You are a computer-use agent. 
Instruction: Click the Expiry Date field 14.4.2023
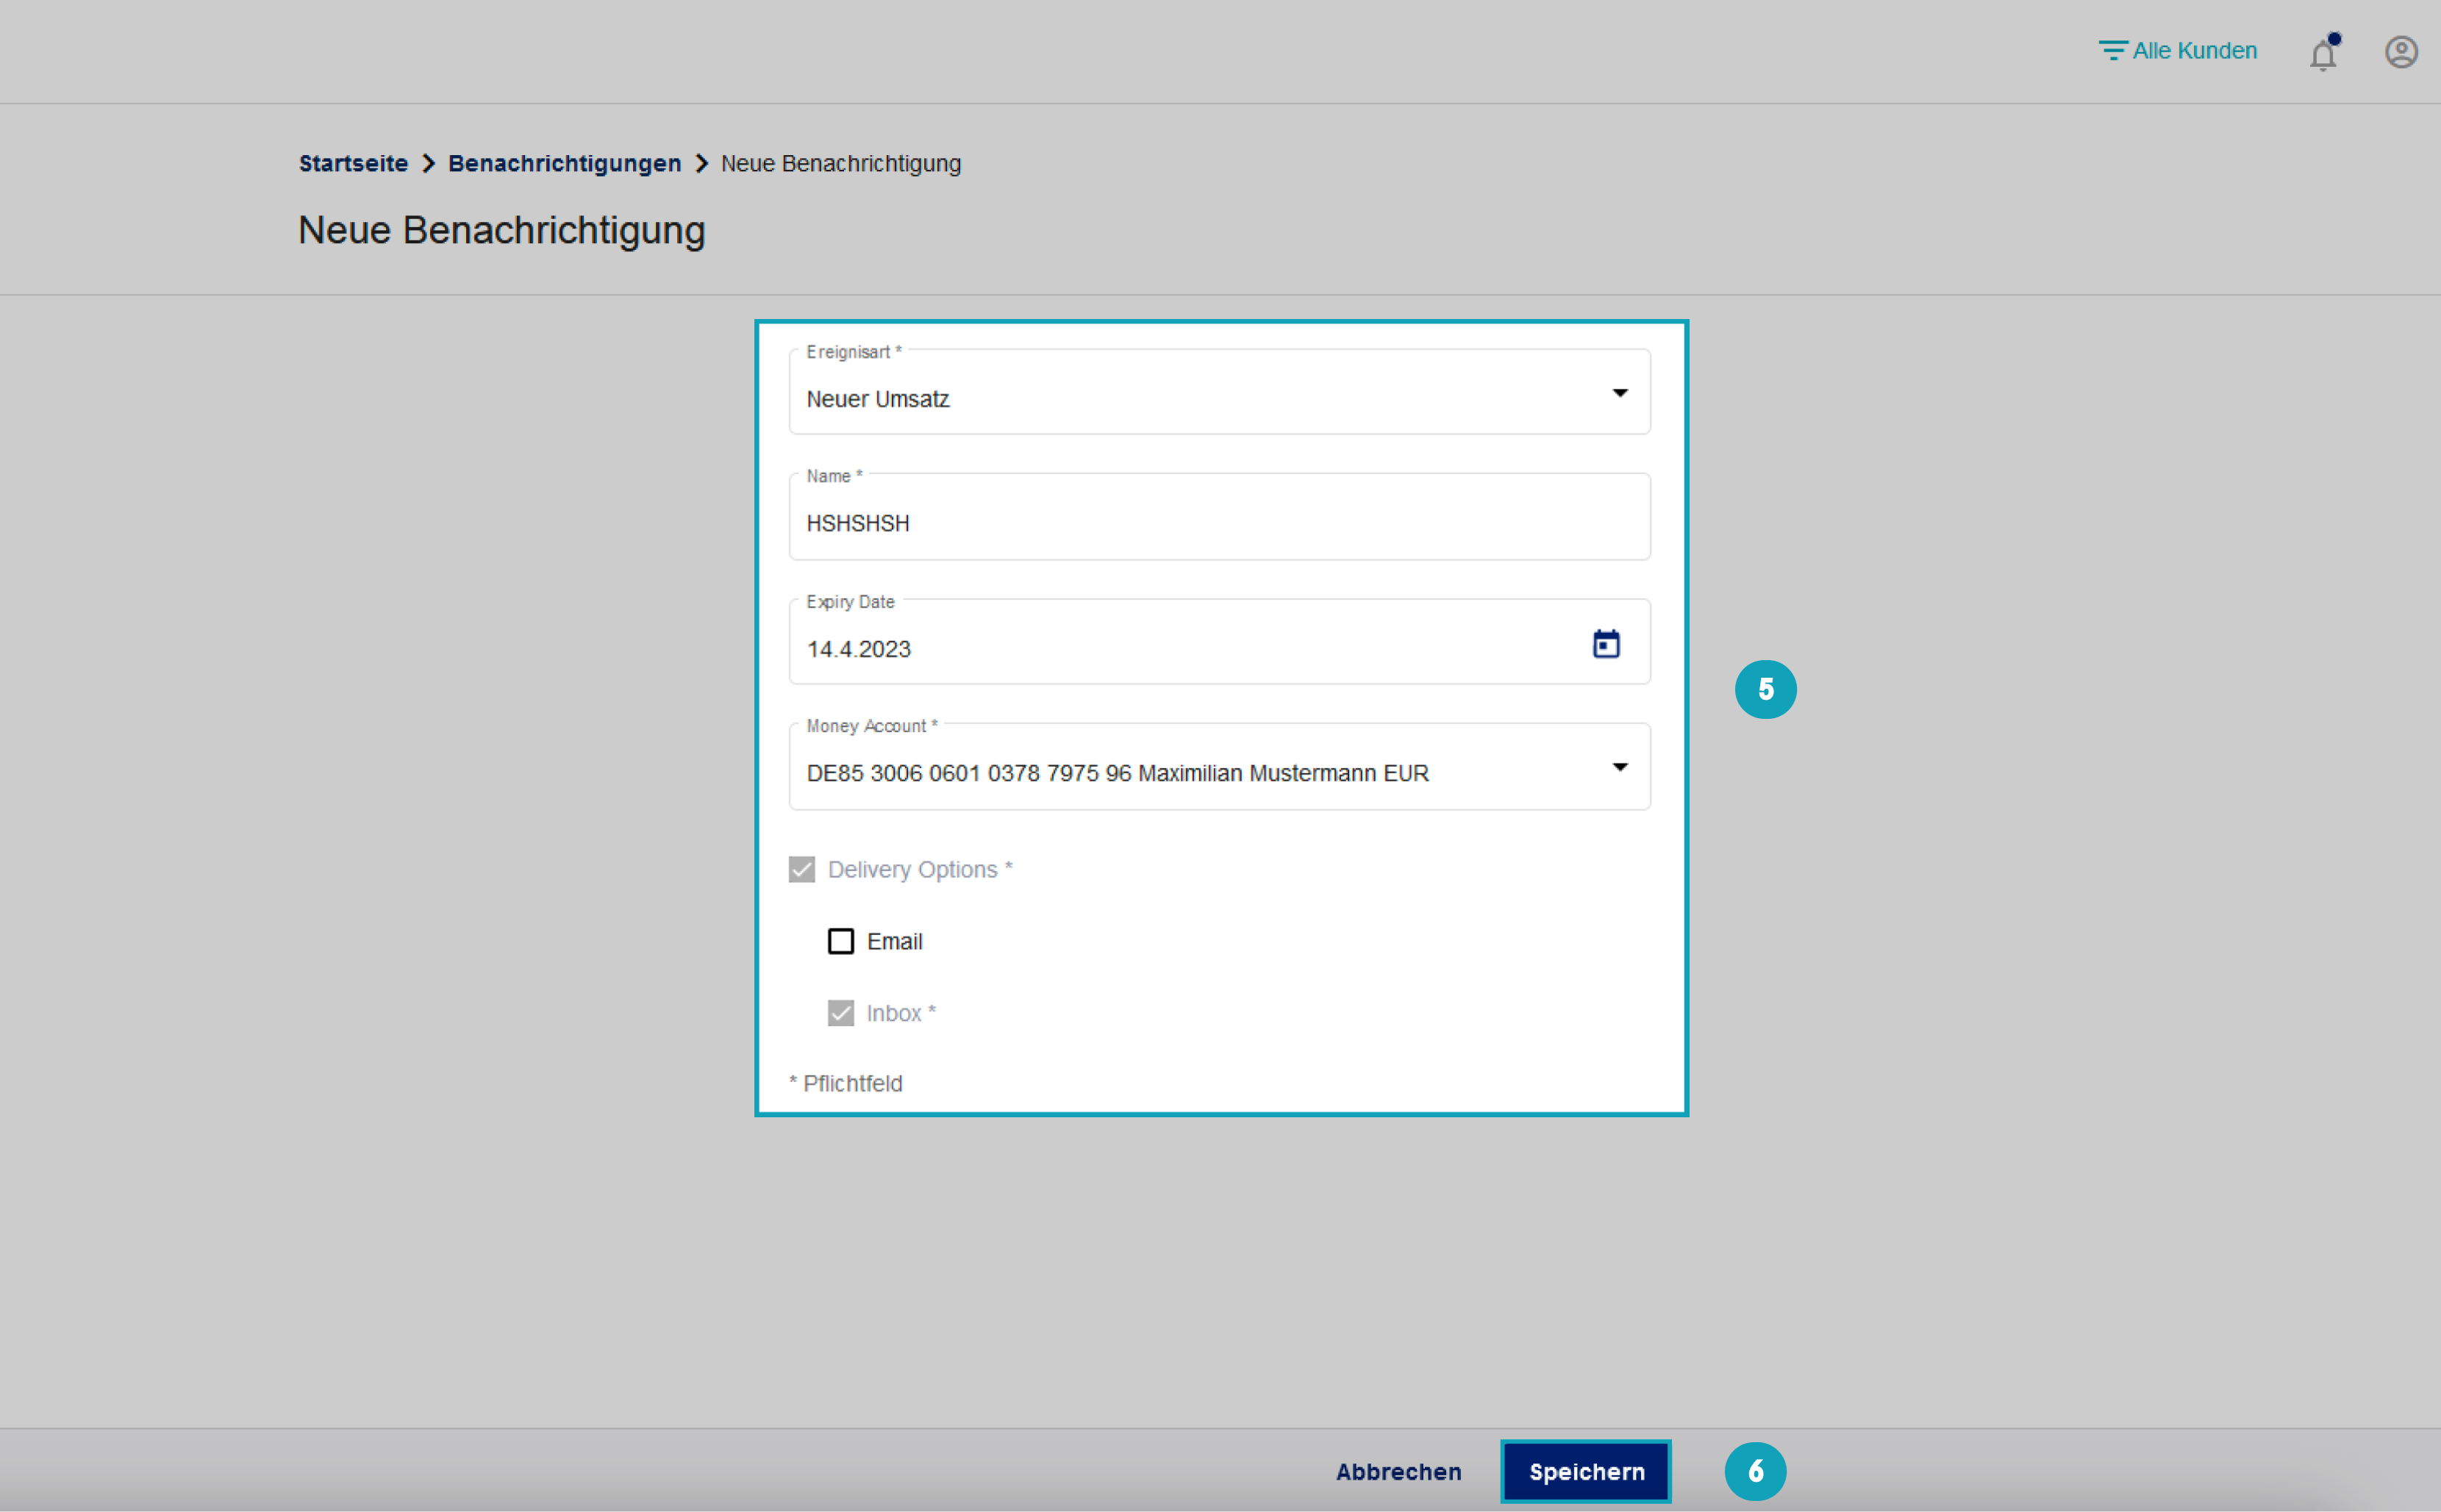click(1219, 642)
